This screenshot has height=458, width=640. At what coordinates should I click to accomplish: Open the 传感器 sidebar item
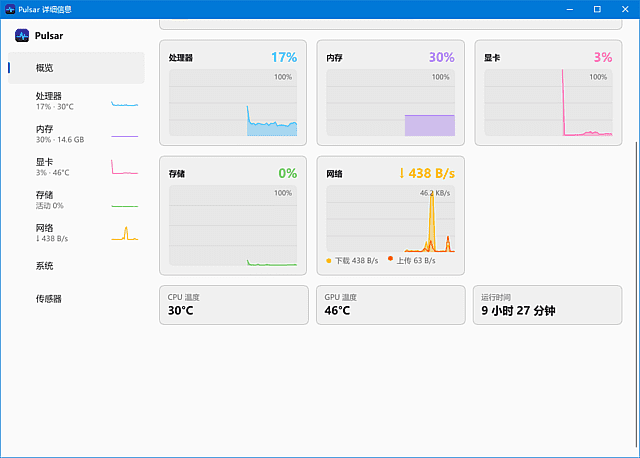point(76,299)
